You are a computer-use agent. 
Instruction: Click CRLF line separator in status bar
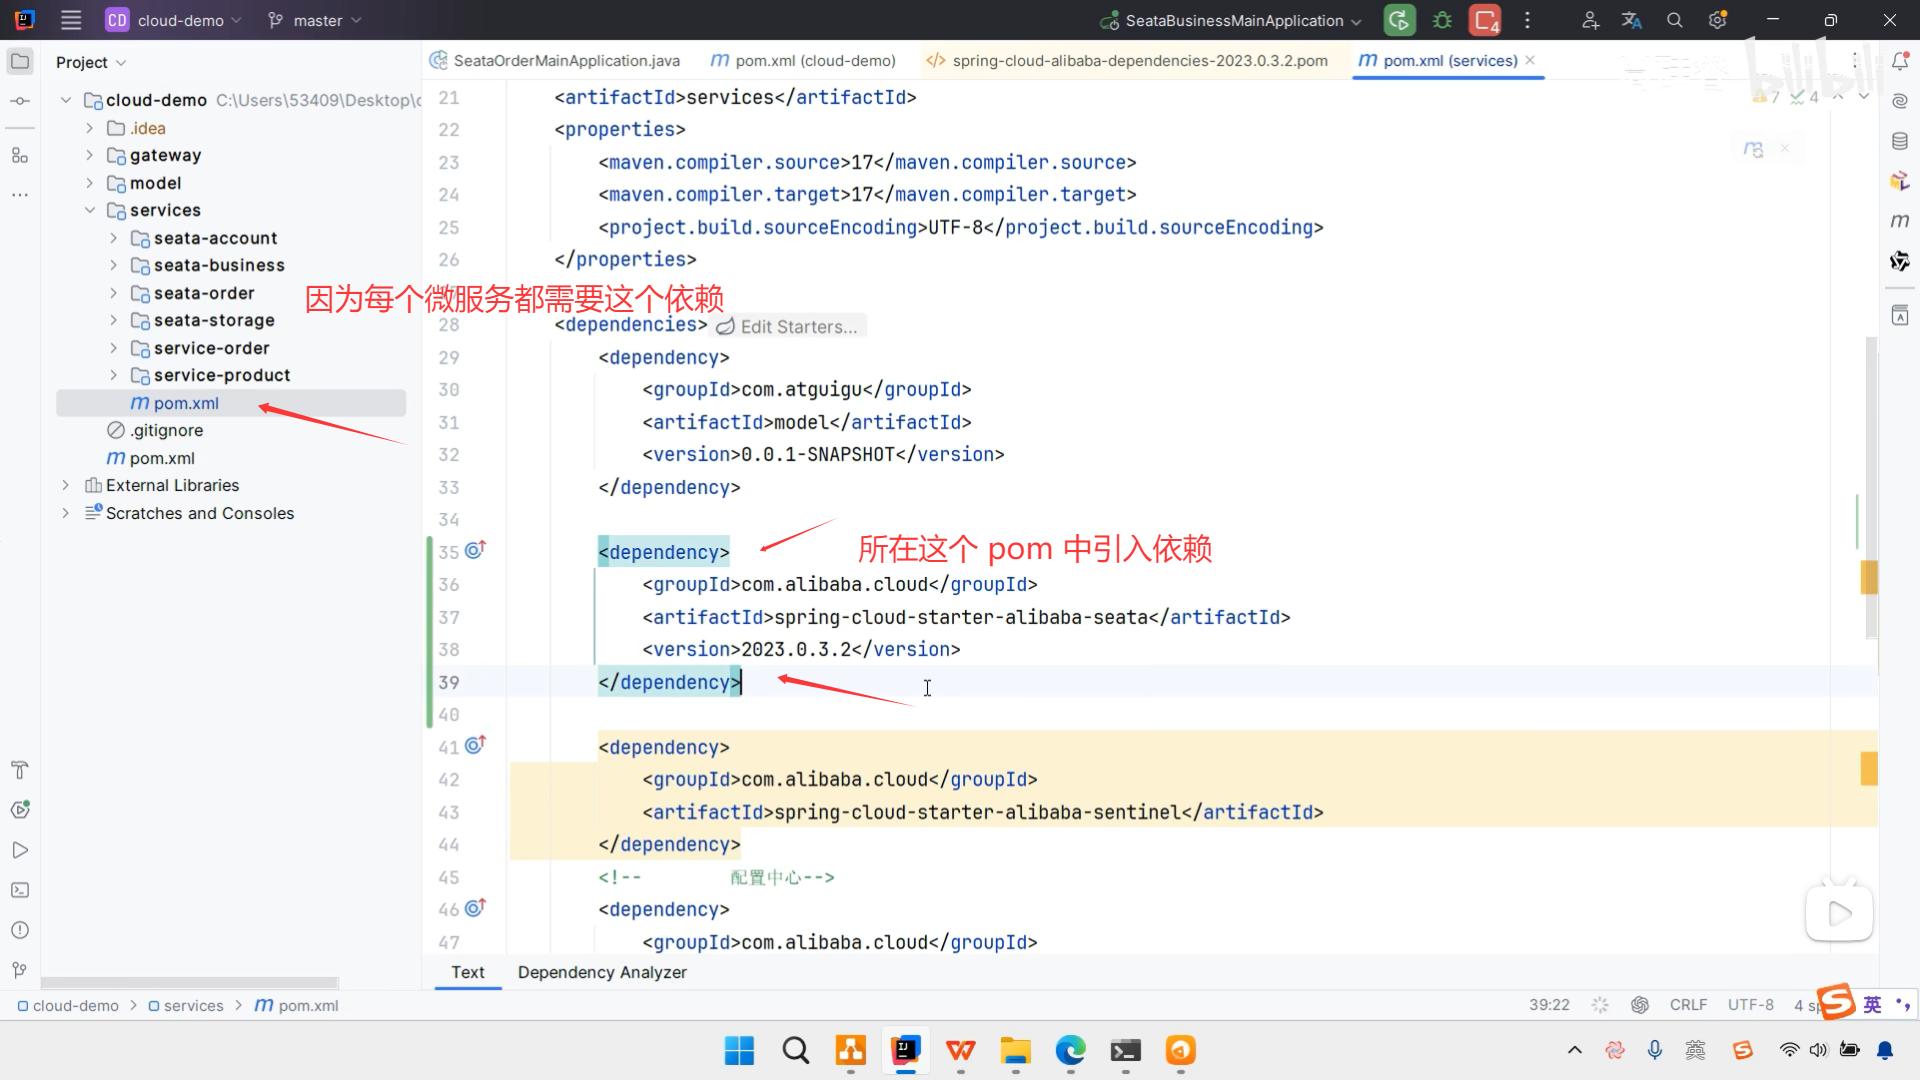[1688, 1005]
